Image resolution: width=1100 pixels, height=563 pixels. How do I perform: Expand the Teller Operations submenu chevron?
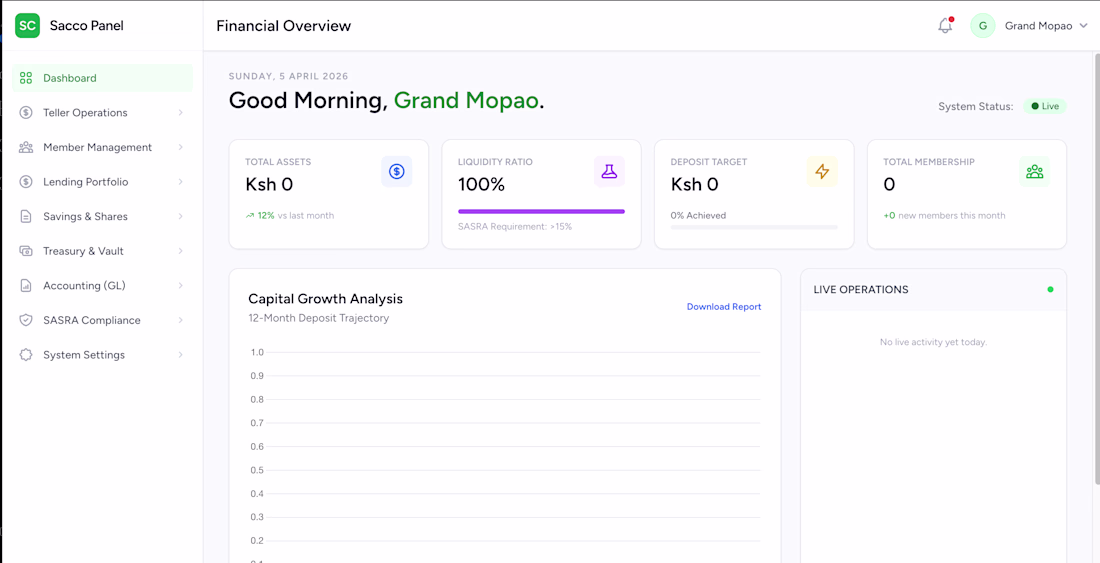click(181, 113)
